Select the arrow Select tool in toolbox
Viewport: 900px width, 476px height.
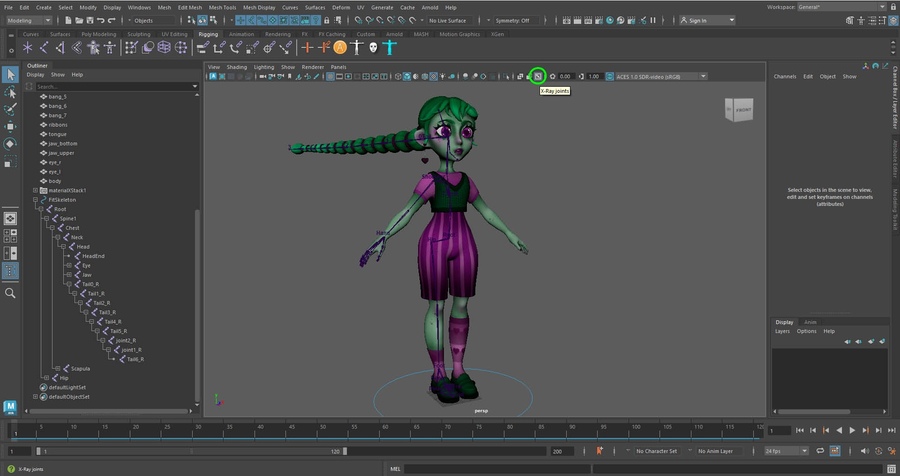click(x=10, y=75)
